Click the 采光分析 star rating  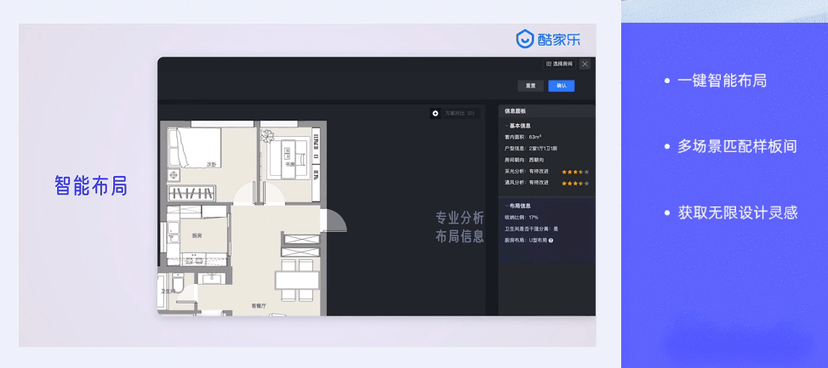[x=575, y=172]
